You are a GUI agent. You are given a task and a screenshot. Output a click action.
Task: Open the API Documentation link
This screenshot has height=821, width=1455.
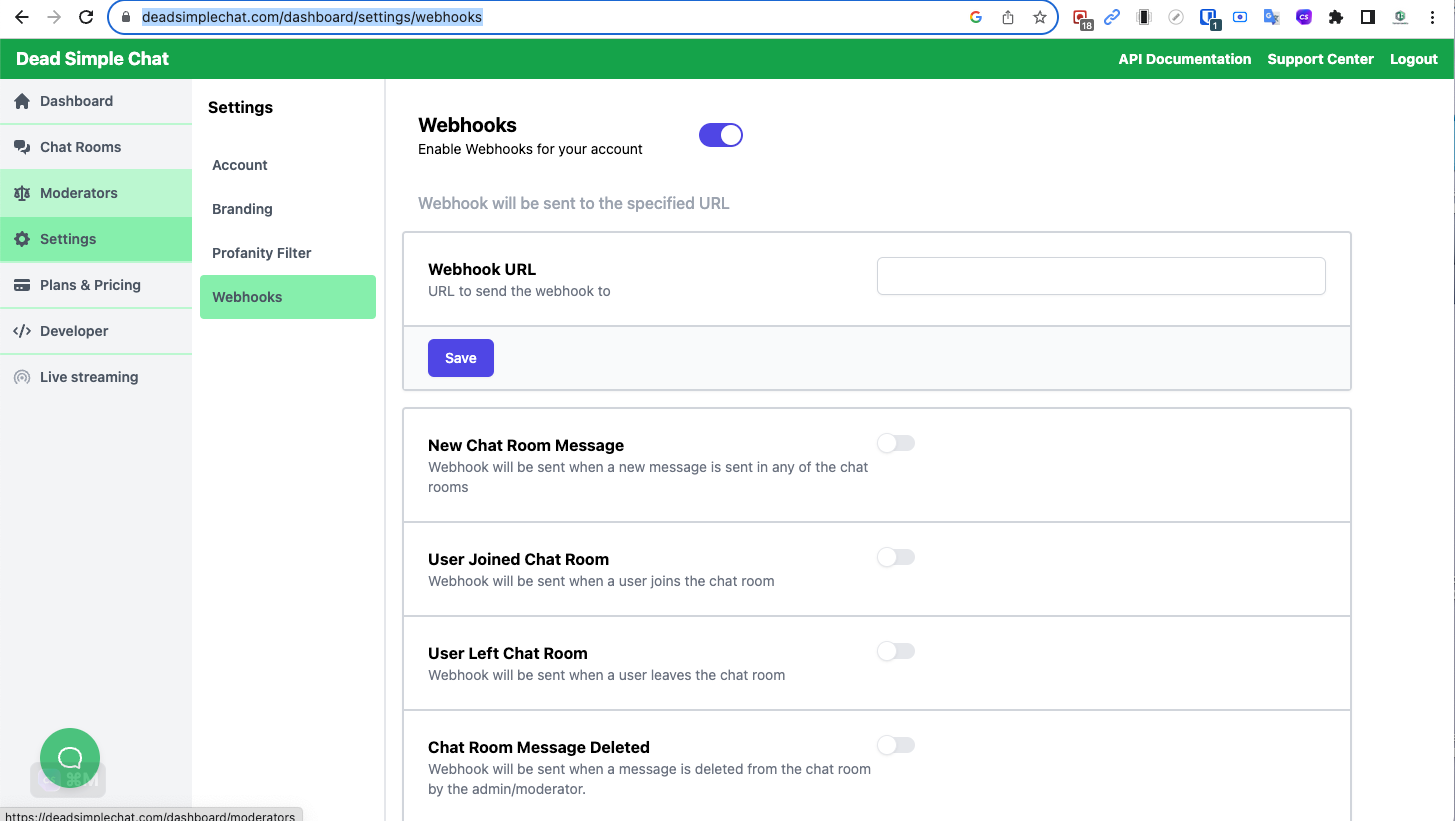click(x=1184, y=59)
